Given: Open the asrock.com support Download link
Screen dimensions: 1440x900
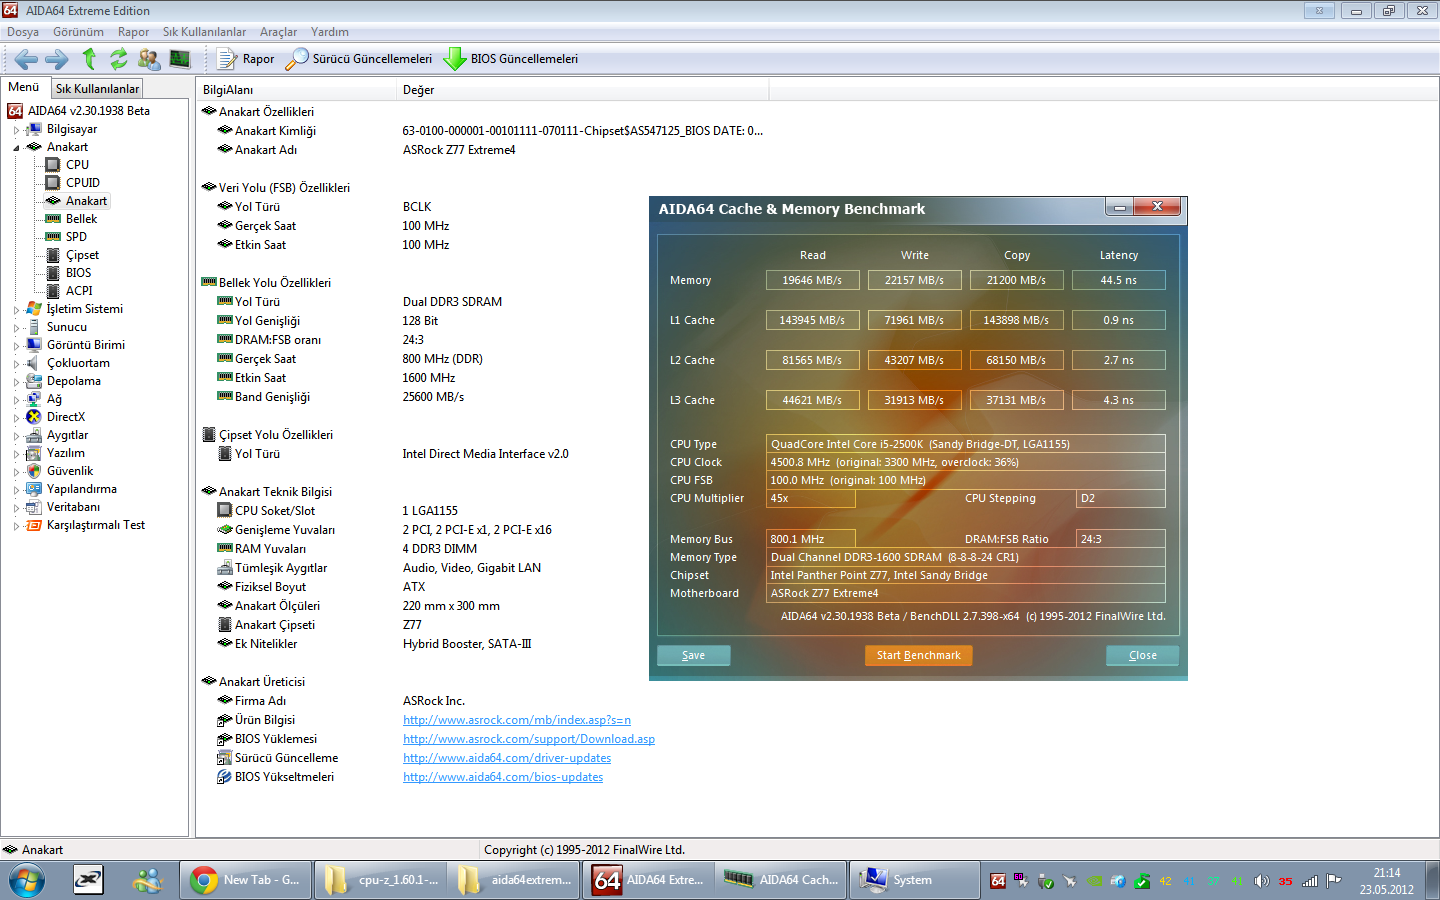Looking at the screenshot, I should (529, 739).
